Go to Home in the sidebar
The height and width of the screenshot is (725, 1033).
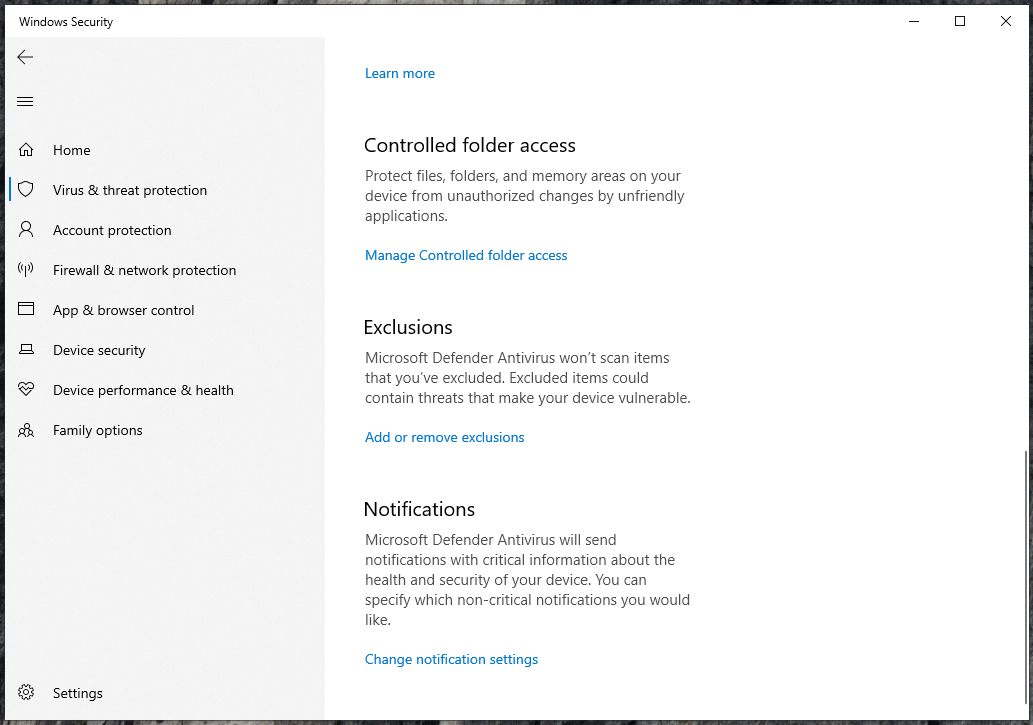pyautogui.click(x=72, y=150)
